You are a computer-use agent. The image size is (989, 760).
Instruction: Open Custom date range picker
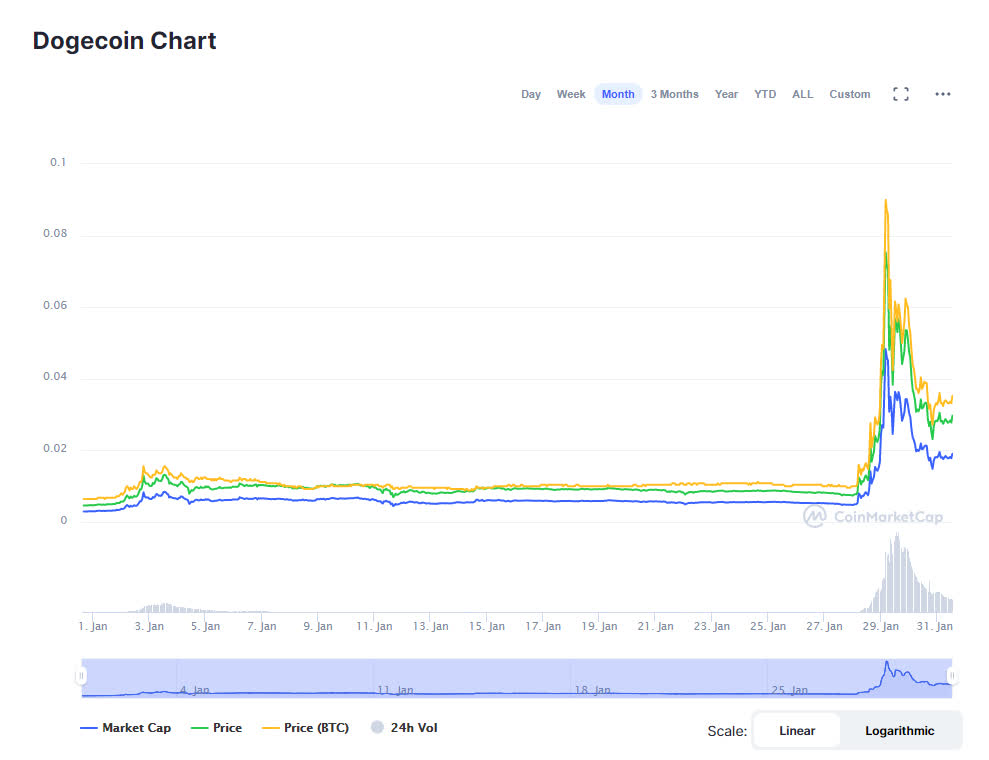[x=849, y=94]
